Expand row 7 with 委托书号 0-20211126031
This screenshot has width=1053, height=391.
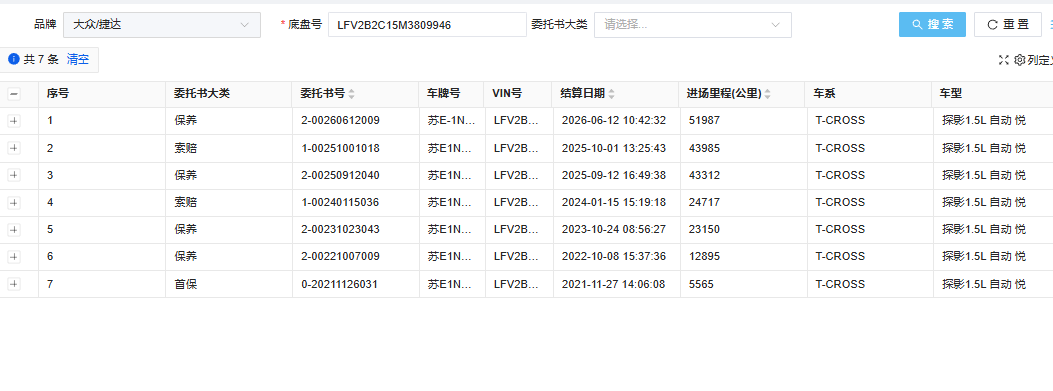(14, 284)
